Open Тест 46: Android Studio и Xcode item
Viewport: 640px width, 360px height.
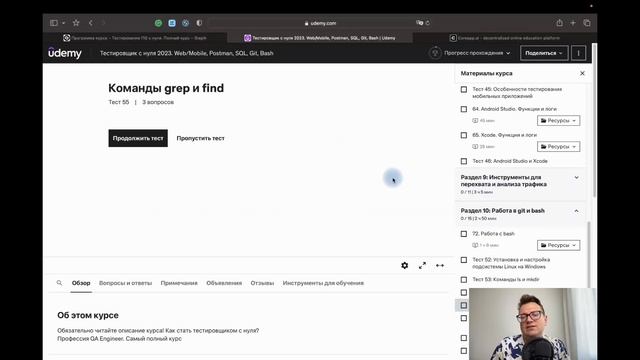tap(510, 161)
